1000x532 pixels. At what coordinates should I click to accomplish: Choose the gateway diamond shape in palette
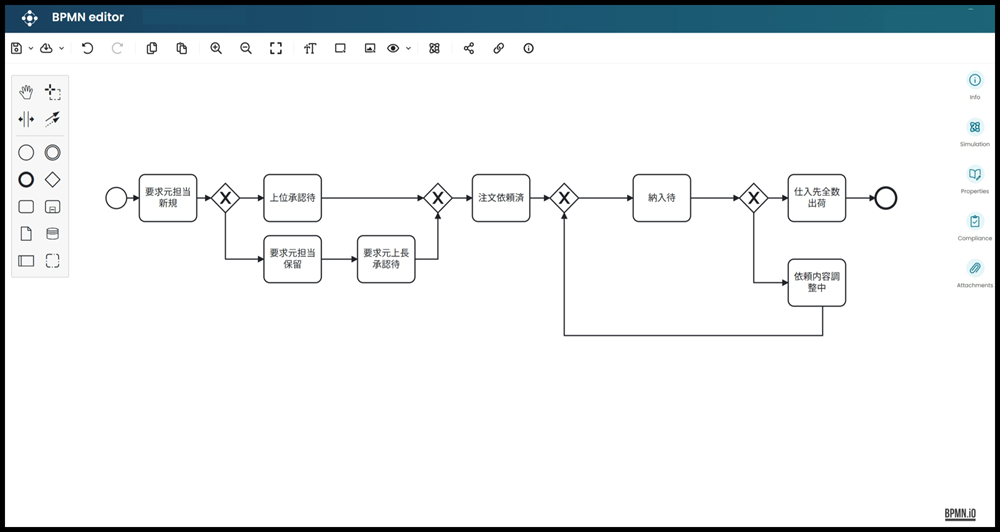(x=53, y=180)
